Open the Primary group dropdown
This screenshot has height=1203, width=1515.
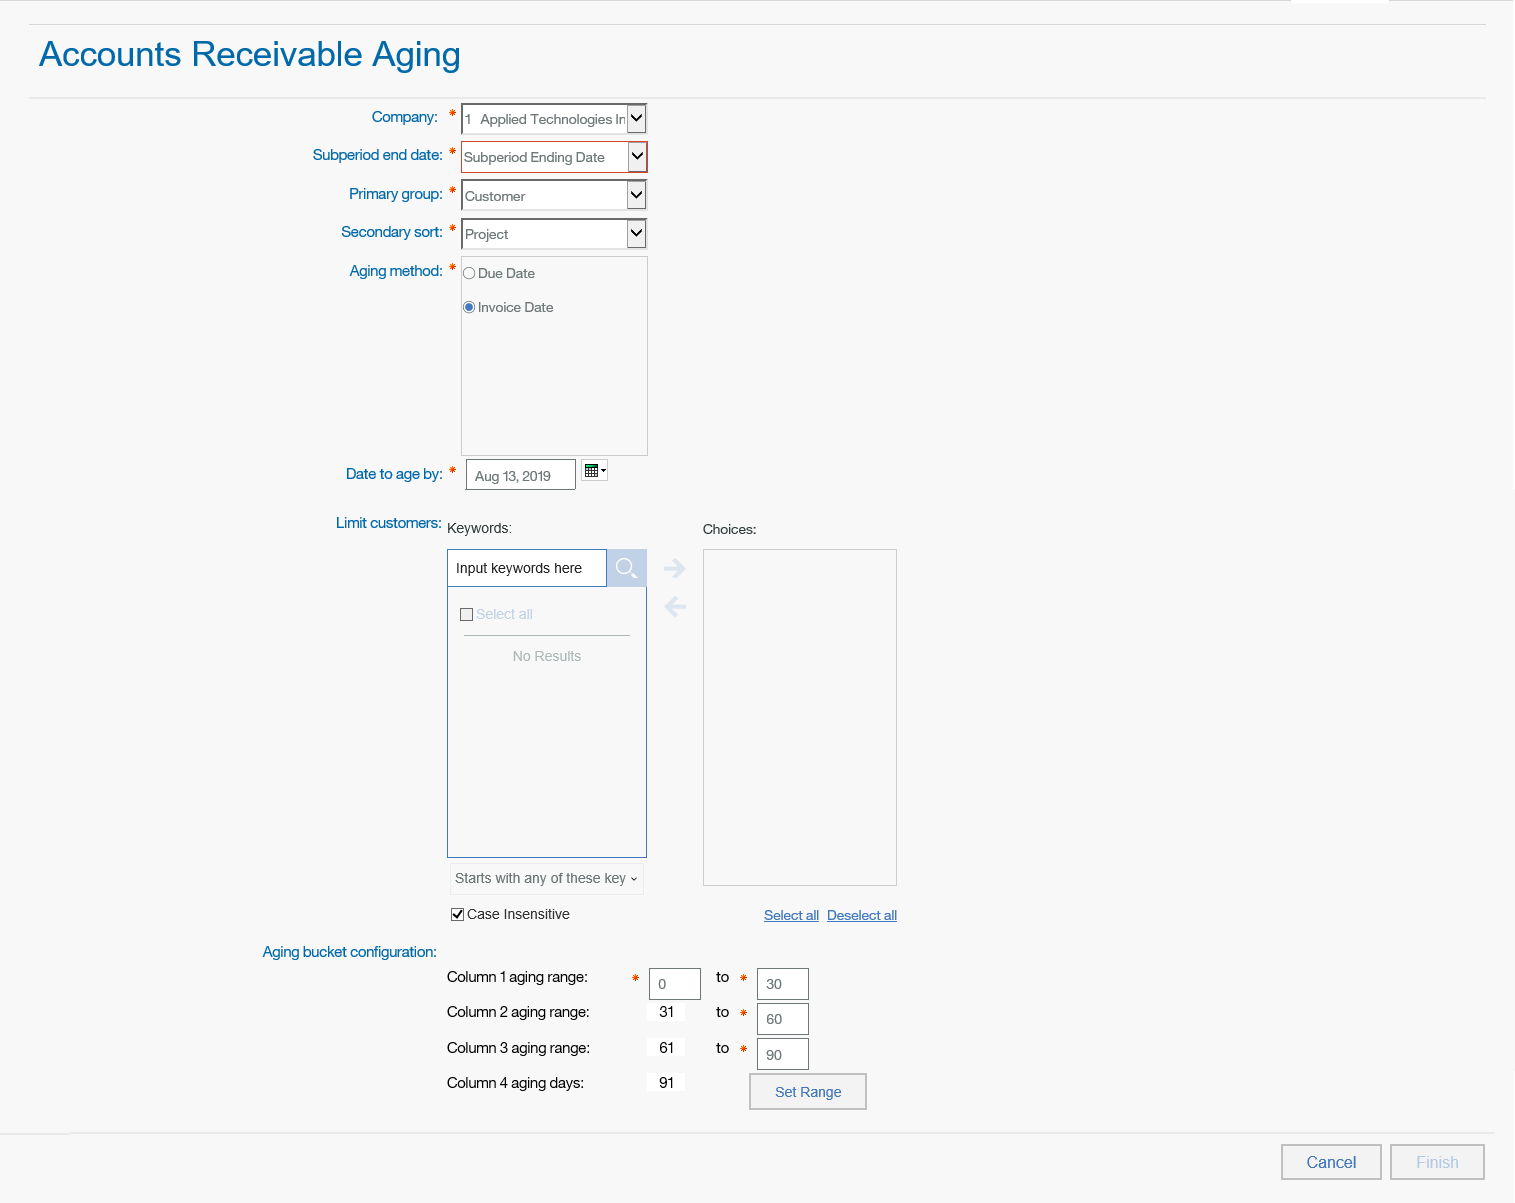pos(636,195)
